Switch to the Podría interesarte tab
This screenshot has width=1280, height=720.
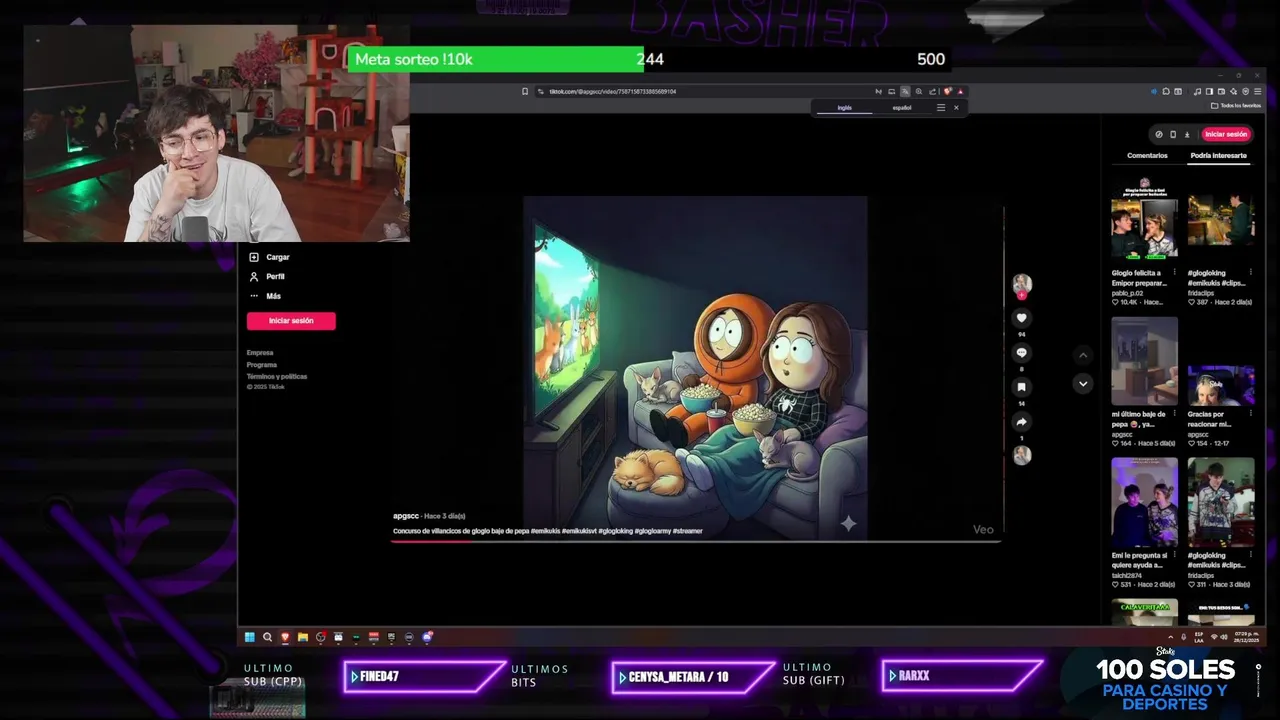click(x=1218, y=156)
